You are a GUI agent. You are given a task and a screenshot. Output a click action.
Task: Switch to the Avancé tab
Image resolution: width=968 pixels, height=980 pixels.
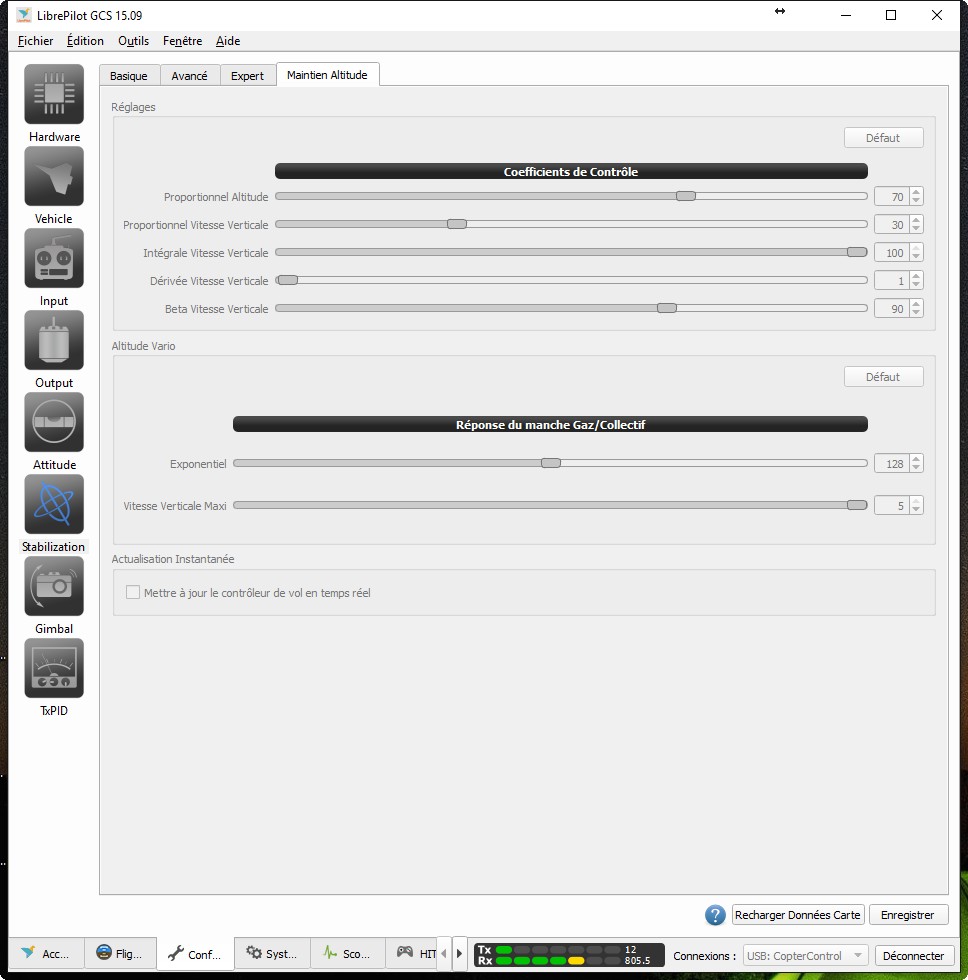point(189,76)
